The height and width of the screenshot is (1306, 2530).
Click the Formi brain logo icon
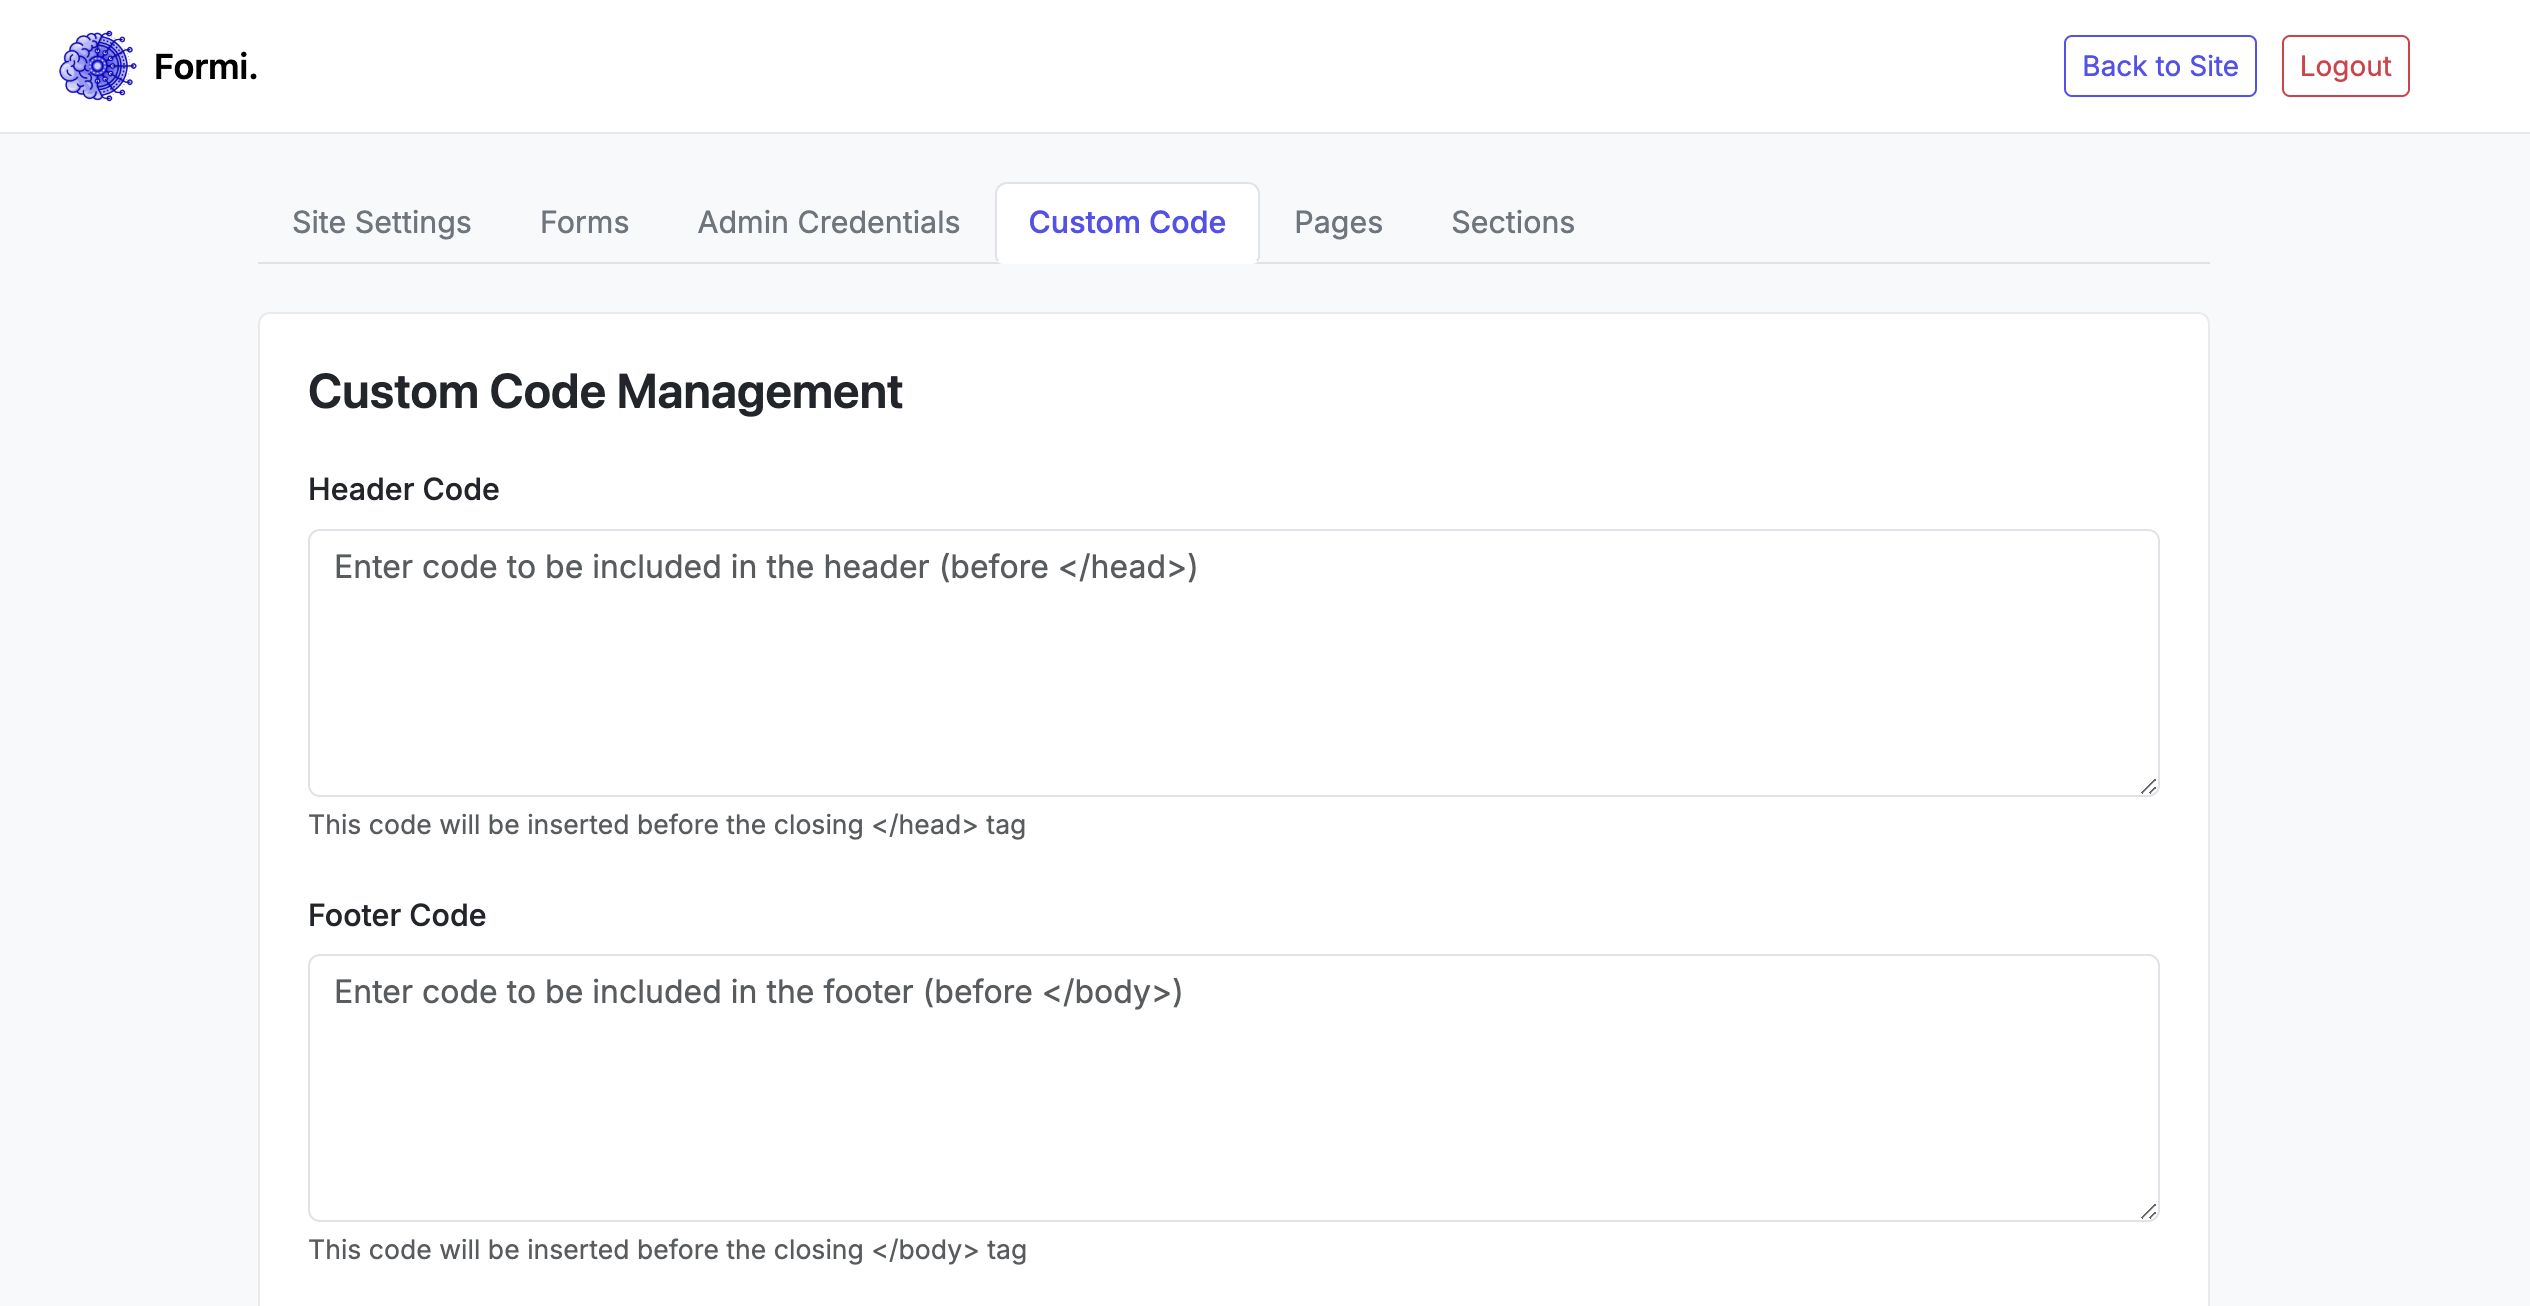click(97, 66)
